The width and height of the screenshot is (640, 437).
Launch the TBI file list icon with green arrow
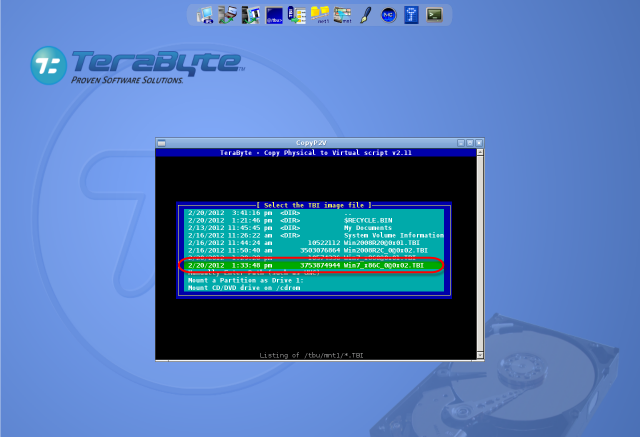pos(297,15)
